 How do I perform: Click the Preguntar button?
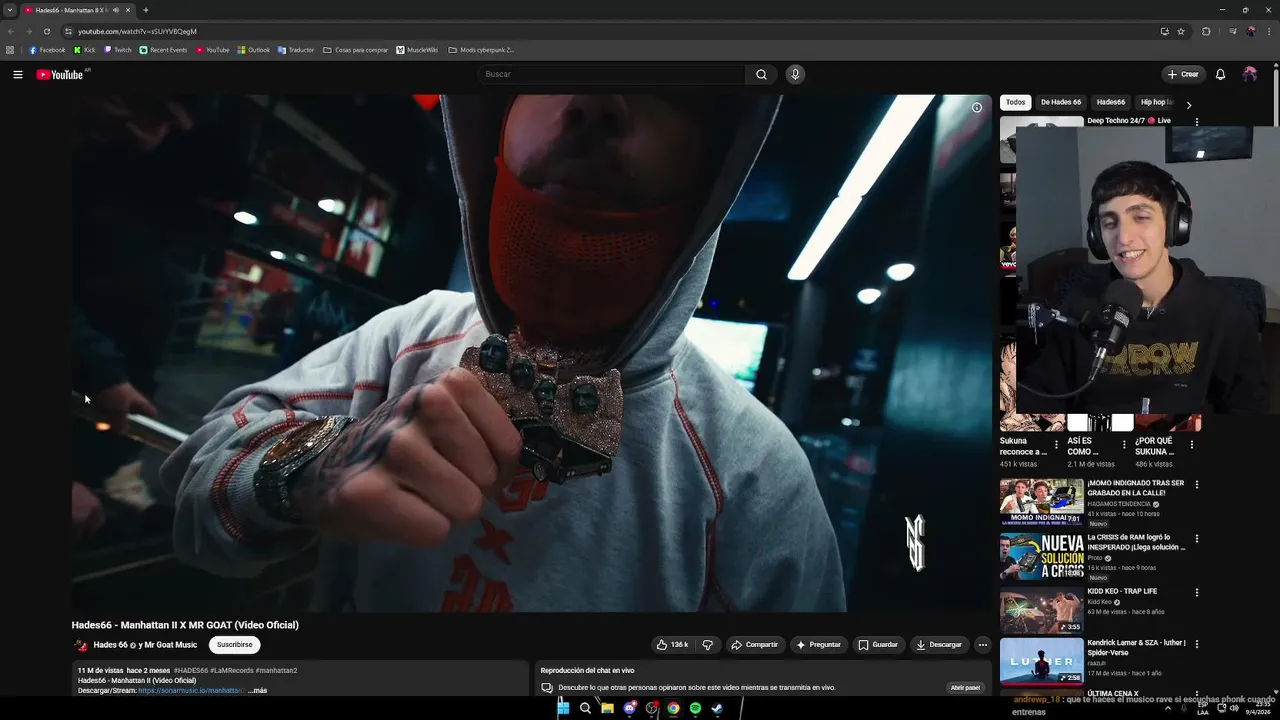[x=819, y=645]
